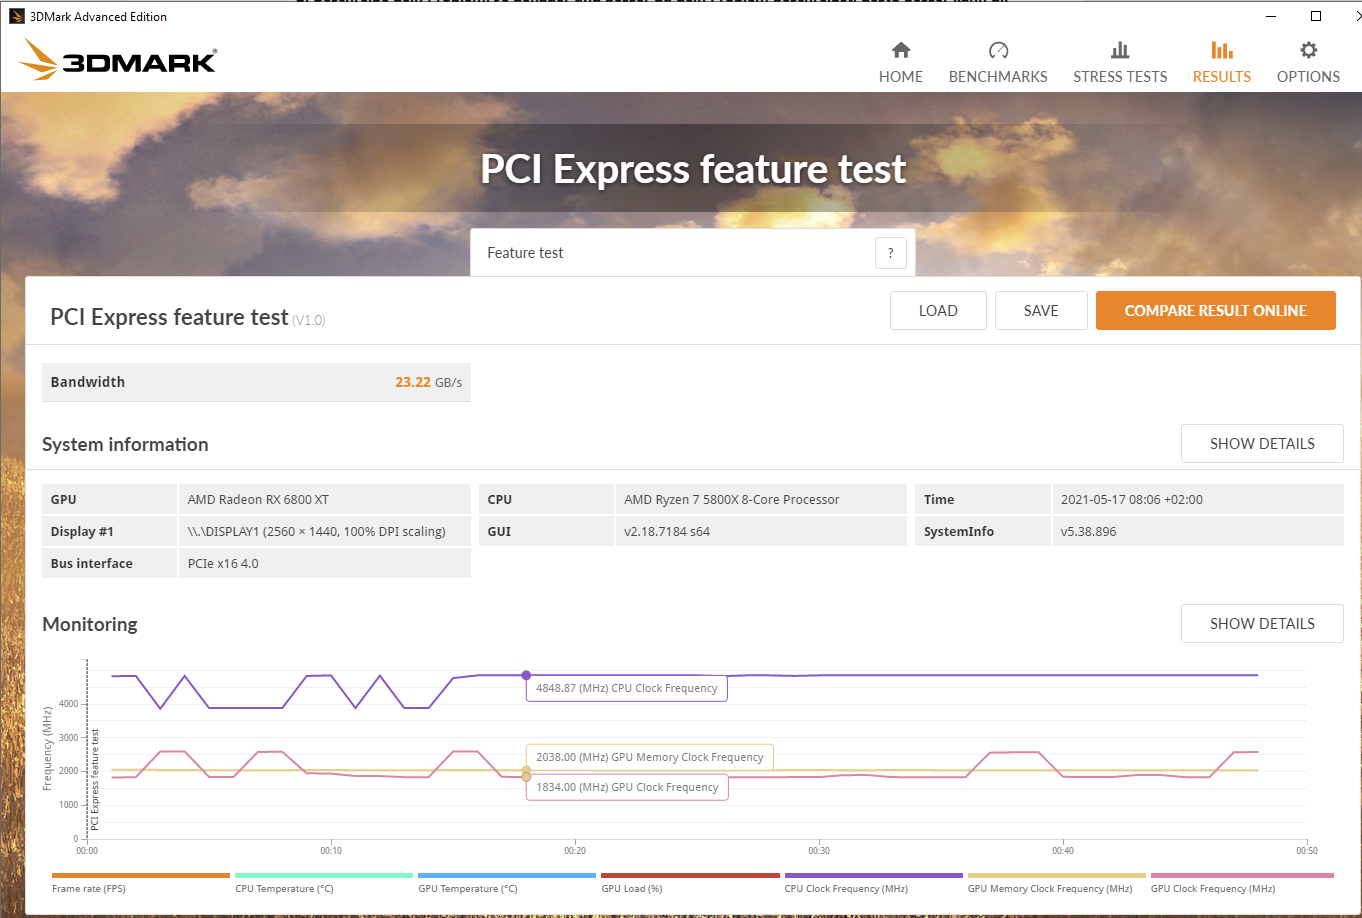Toggle GPU Load (%) legend series
1362x918 pixels.
pos(690,884)
